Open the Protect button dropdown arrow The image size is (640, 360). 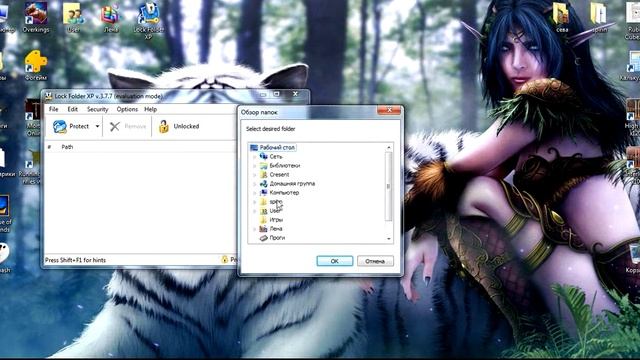click(x=97, y=127)
